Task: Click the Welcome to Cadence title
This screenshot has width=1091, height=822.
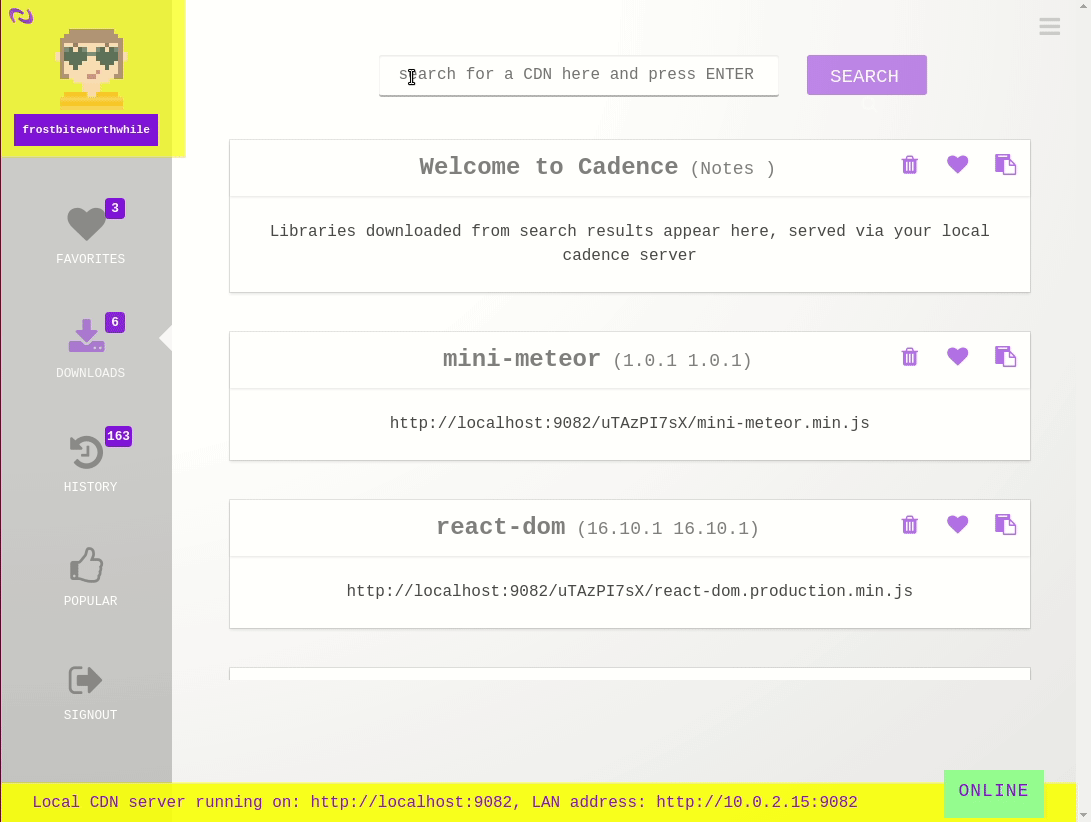Action: [548, 167]
